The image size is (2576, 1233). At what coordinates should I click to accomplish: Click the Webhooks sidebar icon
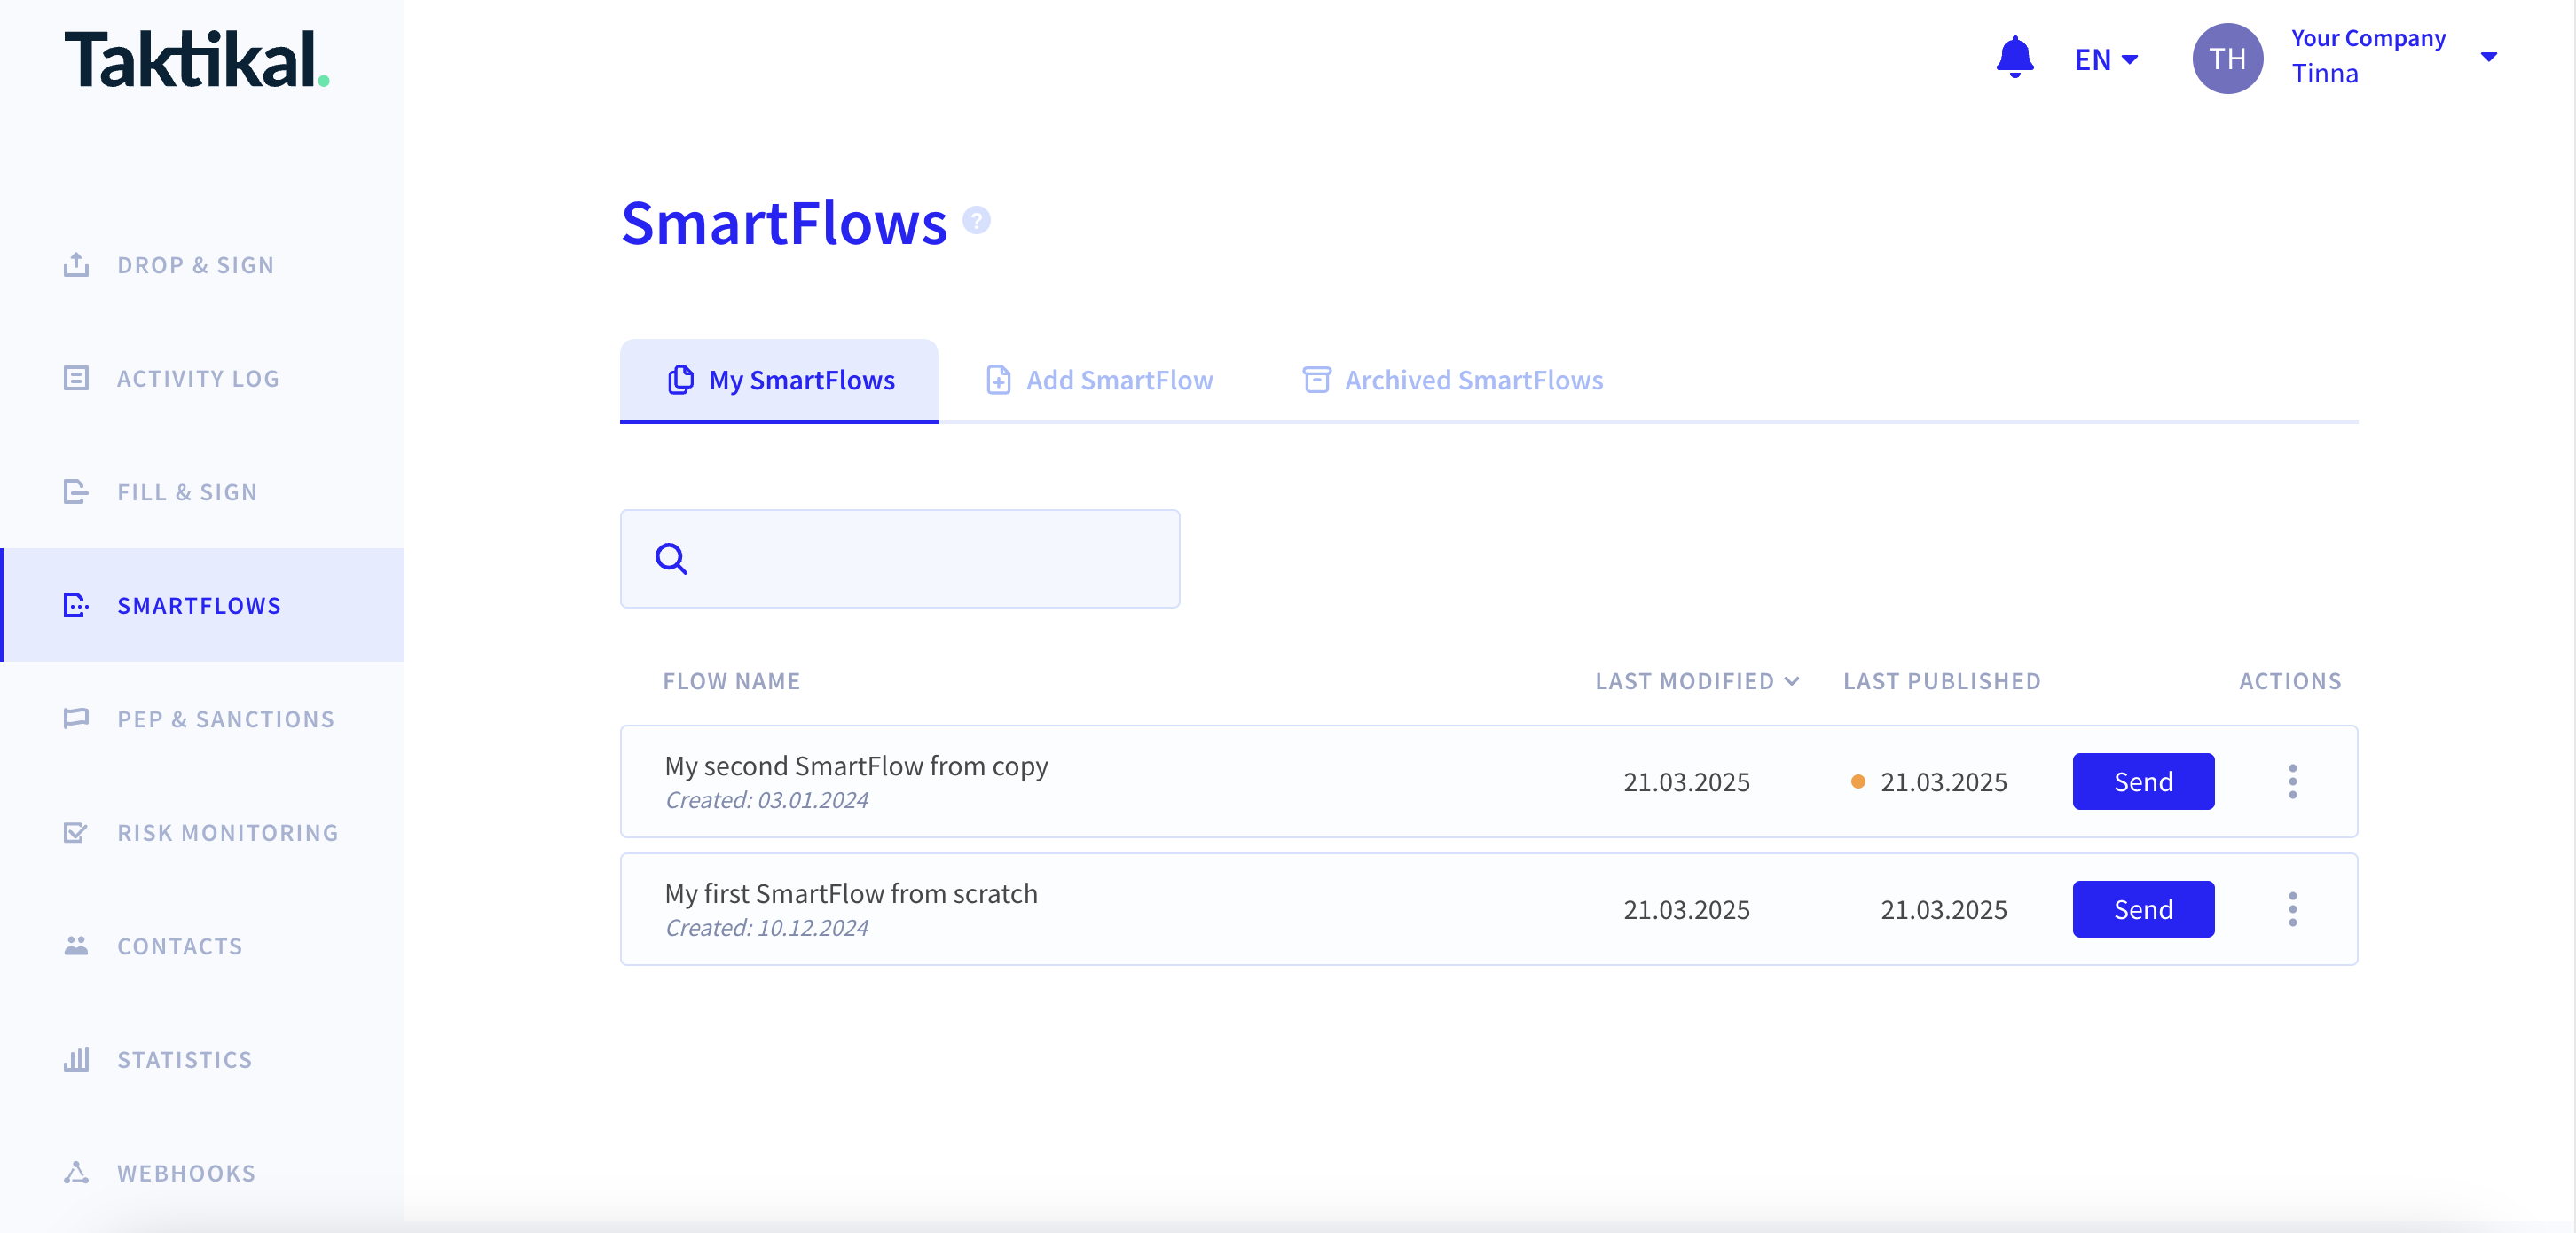76,1172
